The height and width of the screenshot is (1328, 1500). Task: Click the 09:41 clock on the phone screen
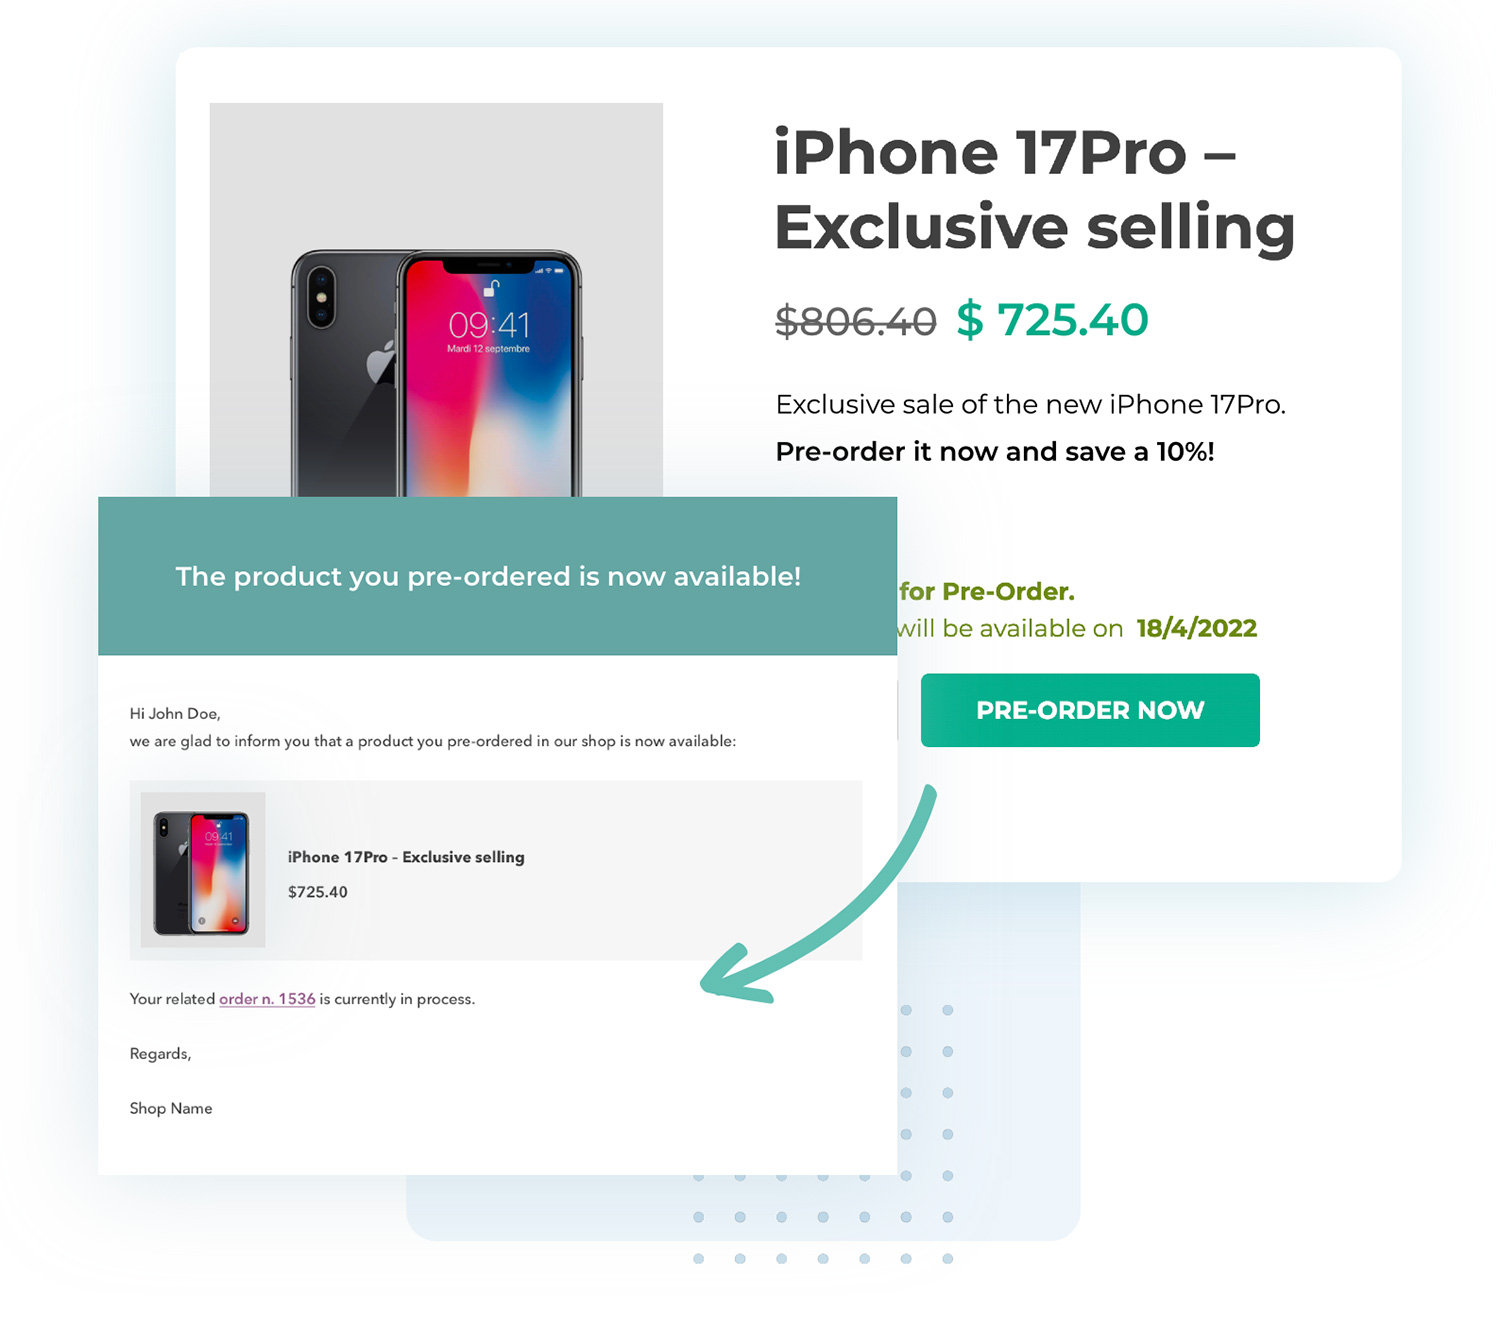[x=489, y=324]
